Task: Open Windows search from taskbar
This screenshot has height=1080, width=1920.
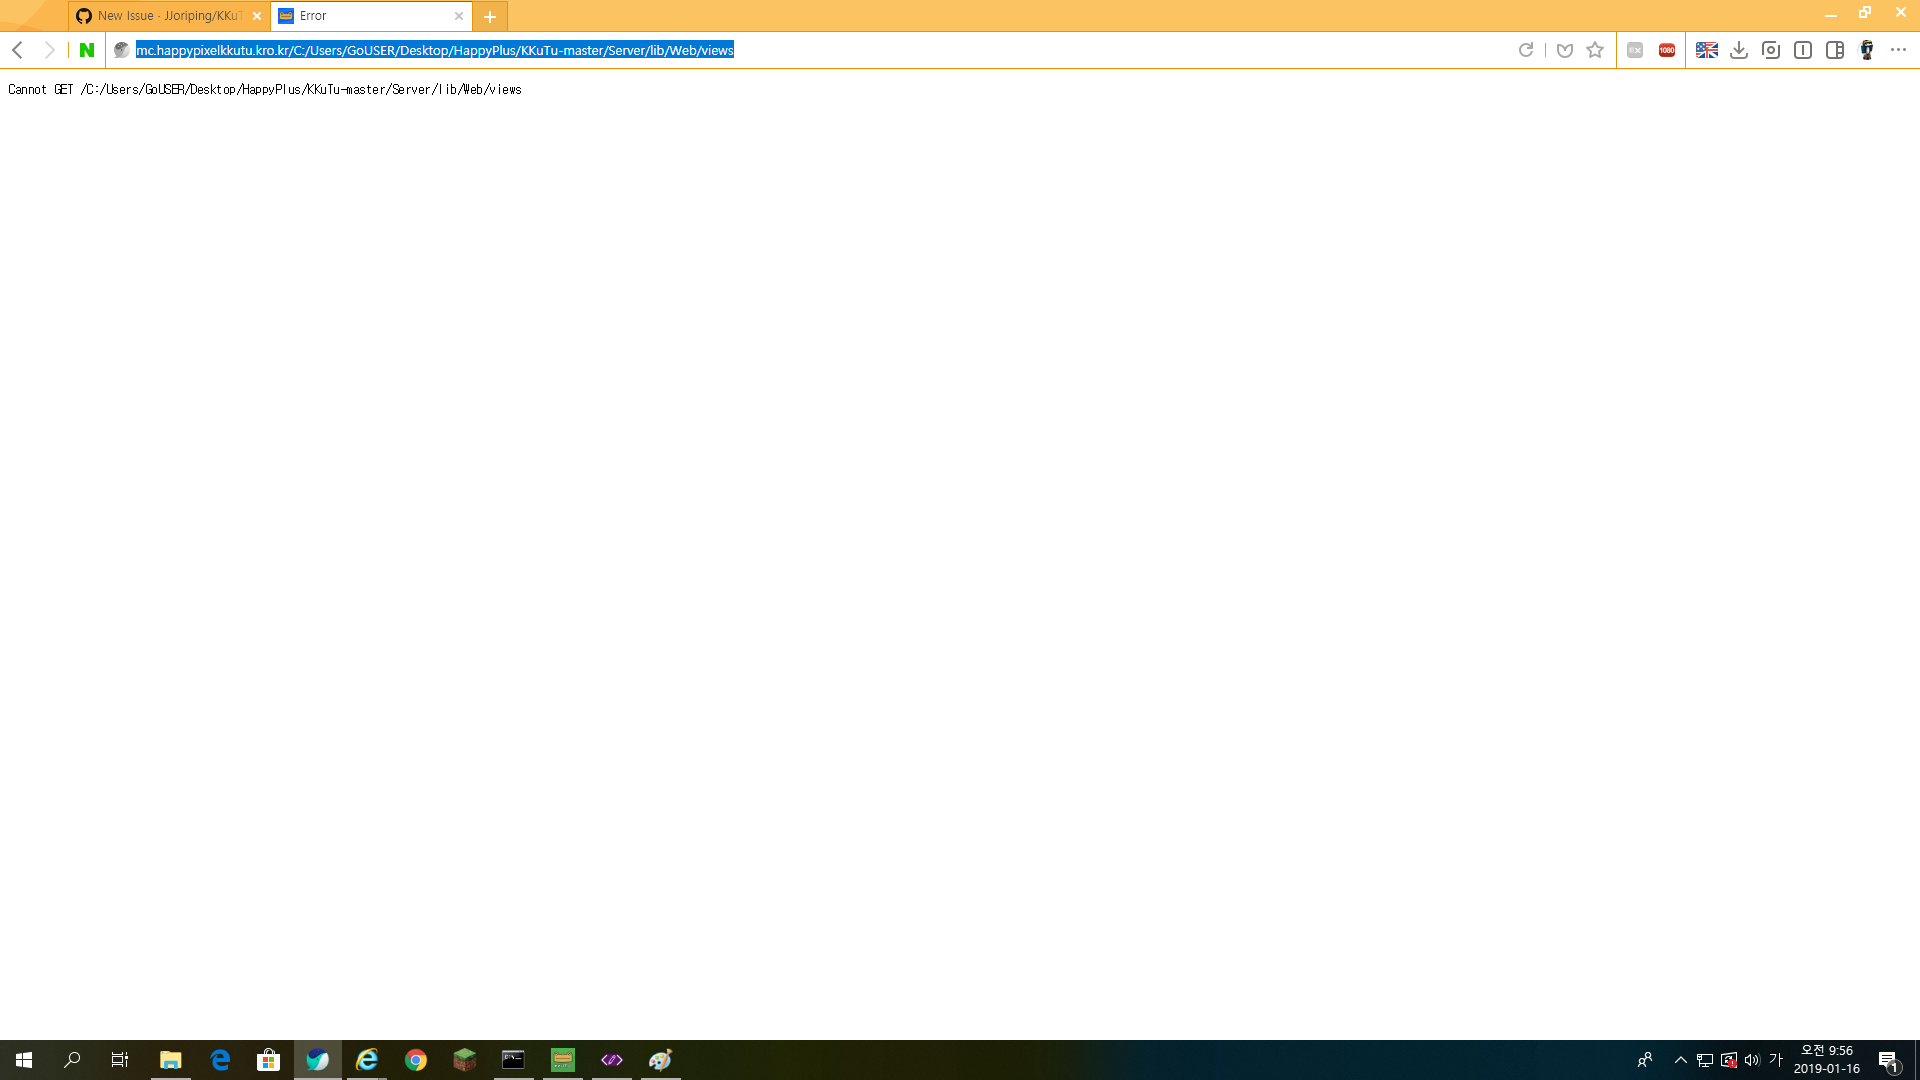Action: 72,1060
